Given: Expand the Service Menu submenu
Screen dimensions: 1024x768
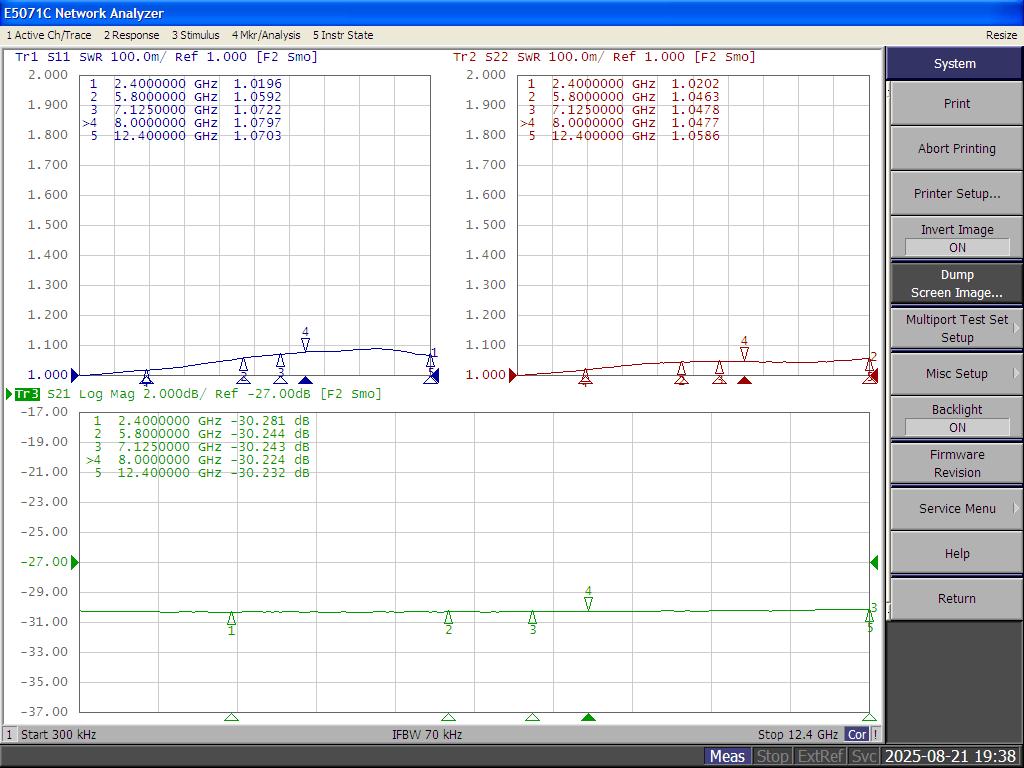Looking at the screenshot, I should coord(956,508).
